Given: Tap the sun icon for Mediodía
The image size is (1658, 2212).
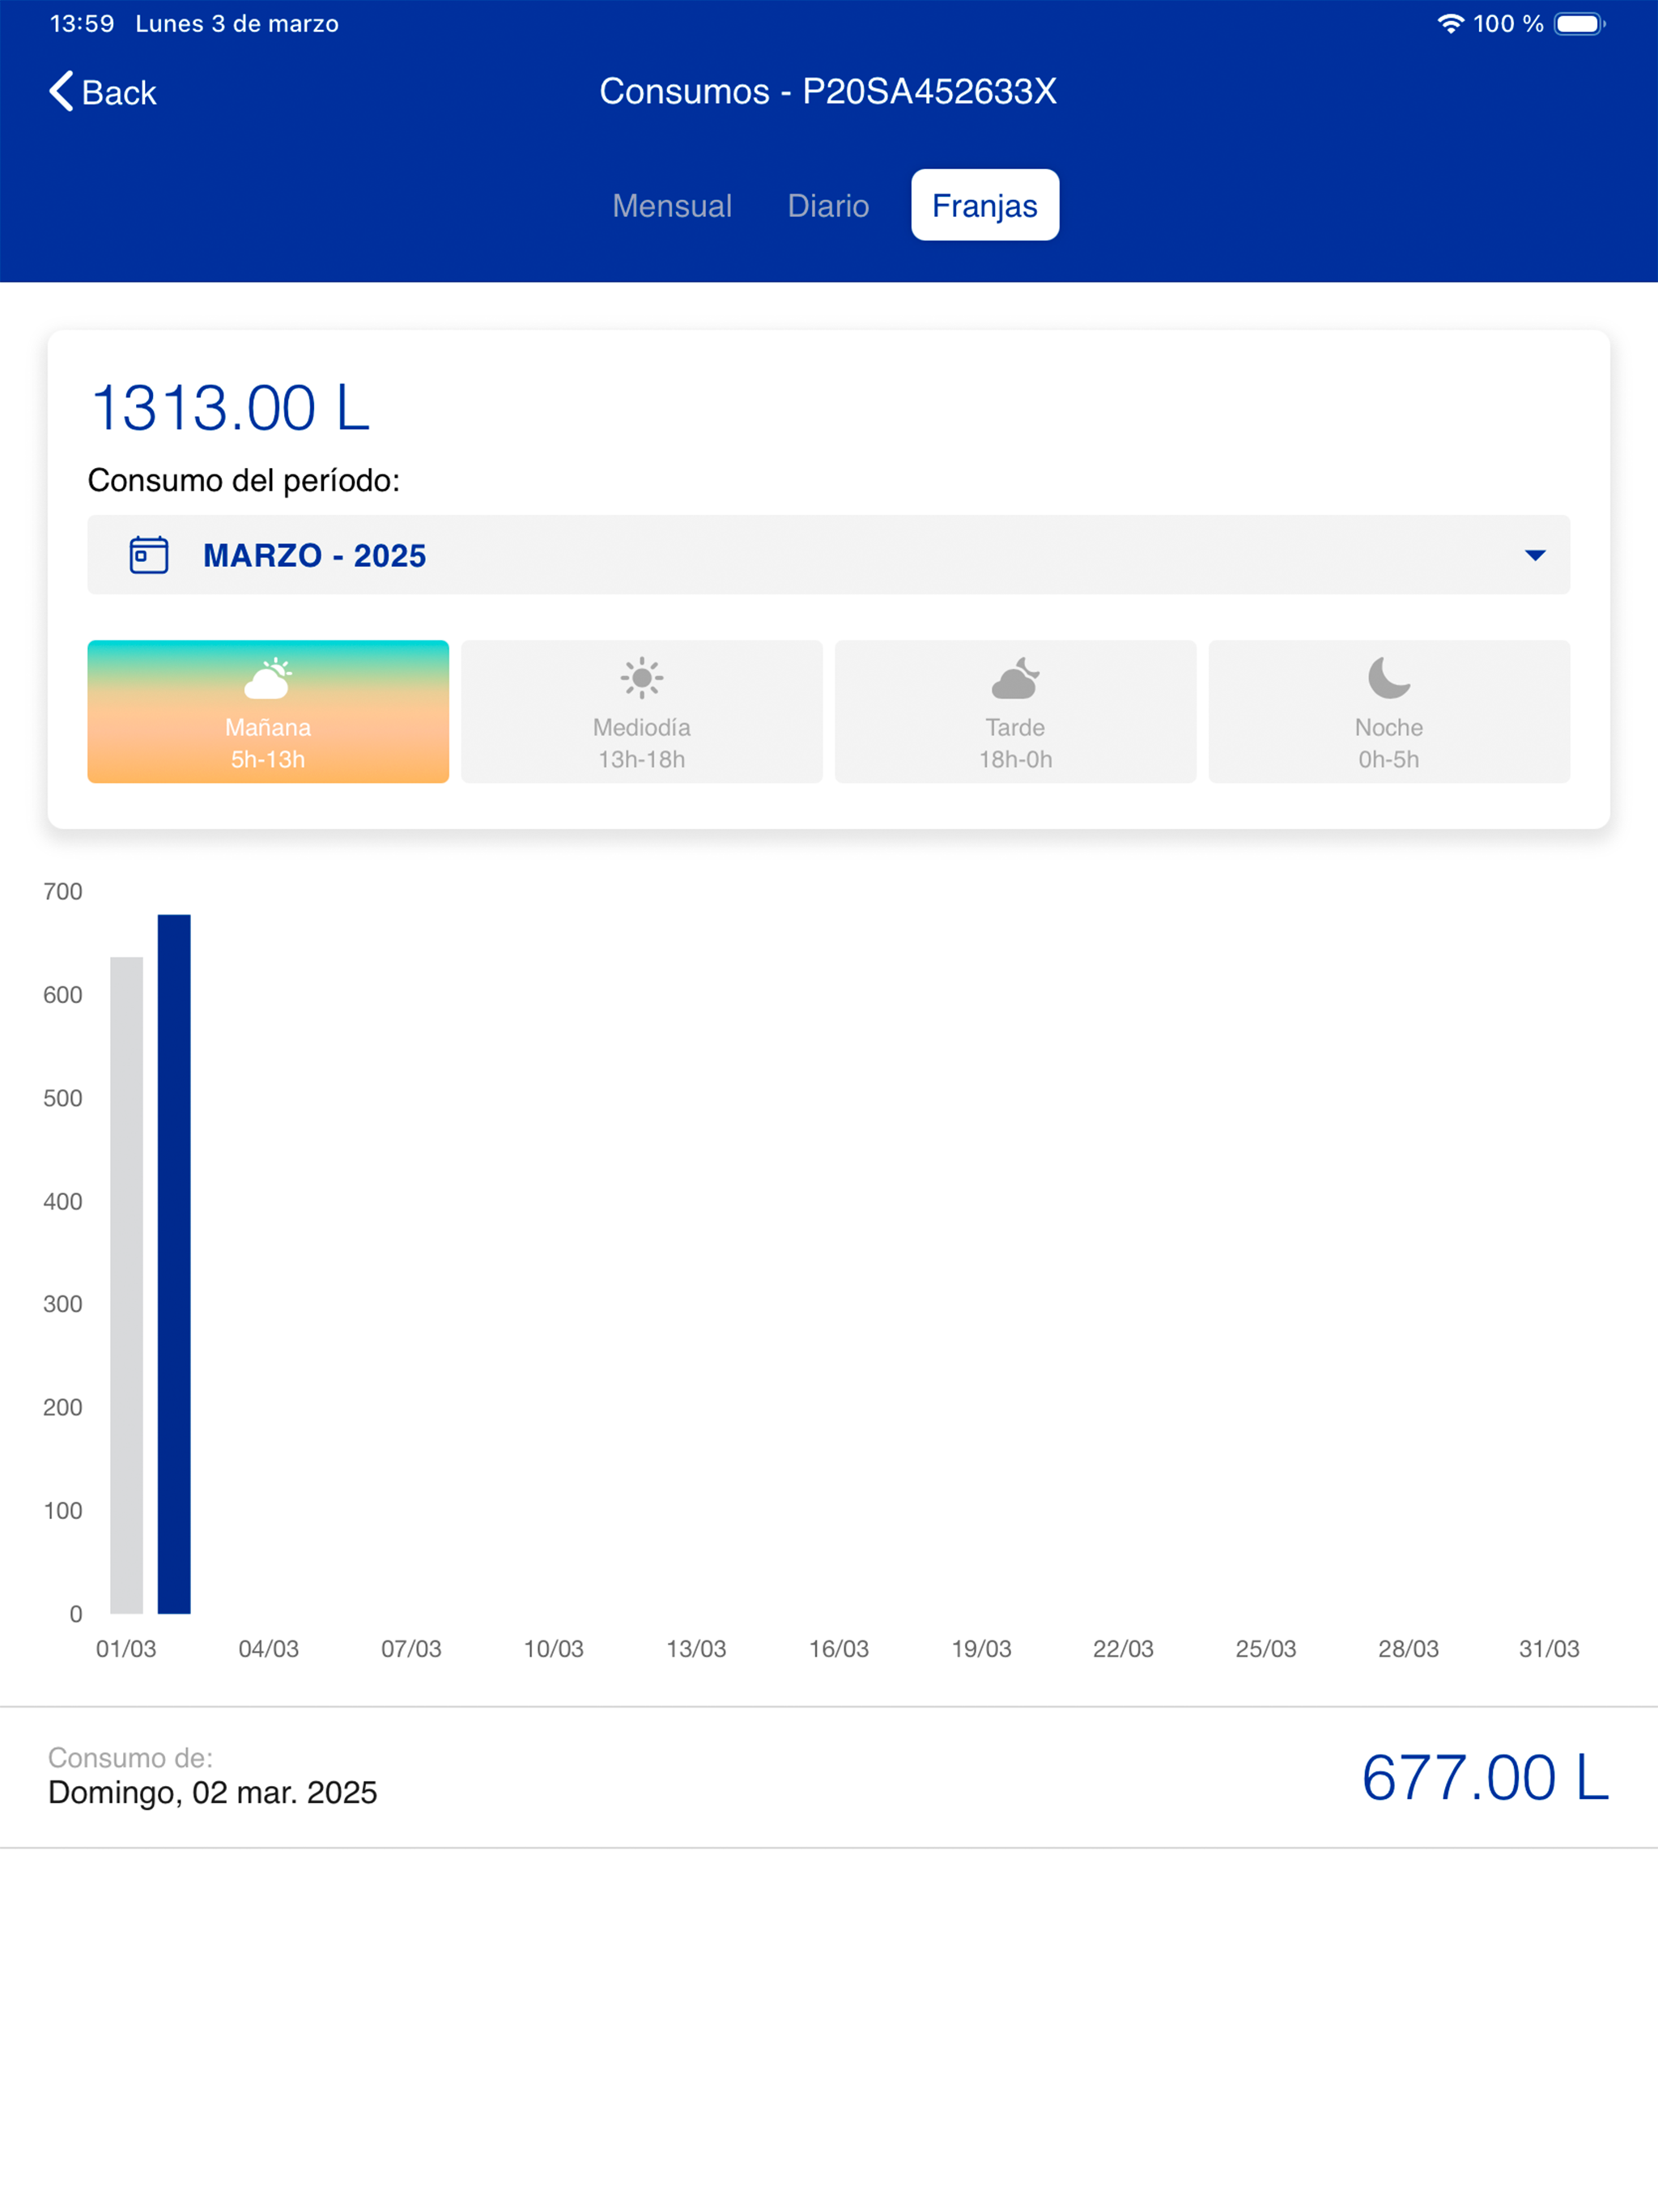Looking at the screenshot, I should [642, 678].
